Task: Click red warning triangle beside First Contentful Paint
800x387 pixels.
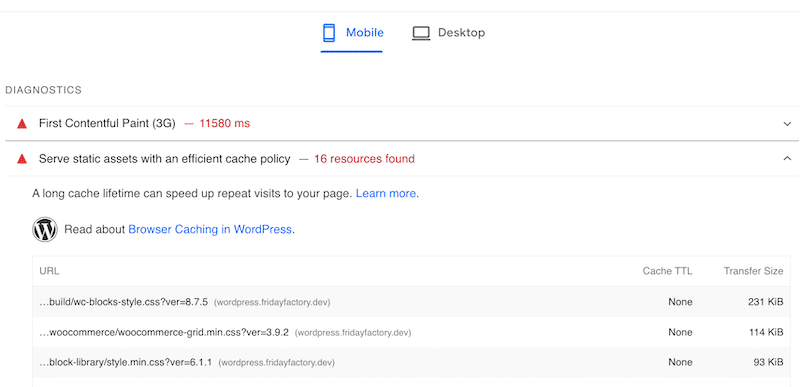Action: pyautogui.click(x=21, y=123)
